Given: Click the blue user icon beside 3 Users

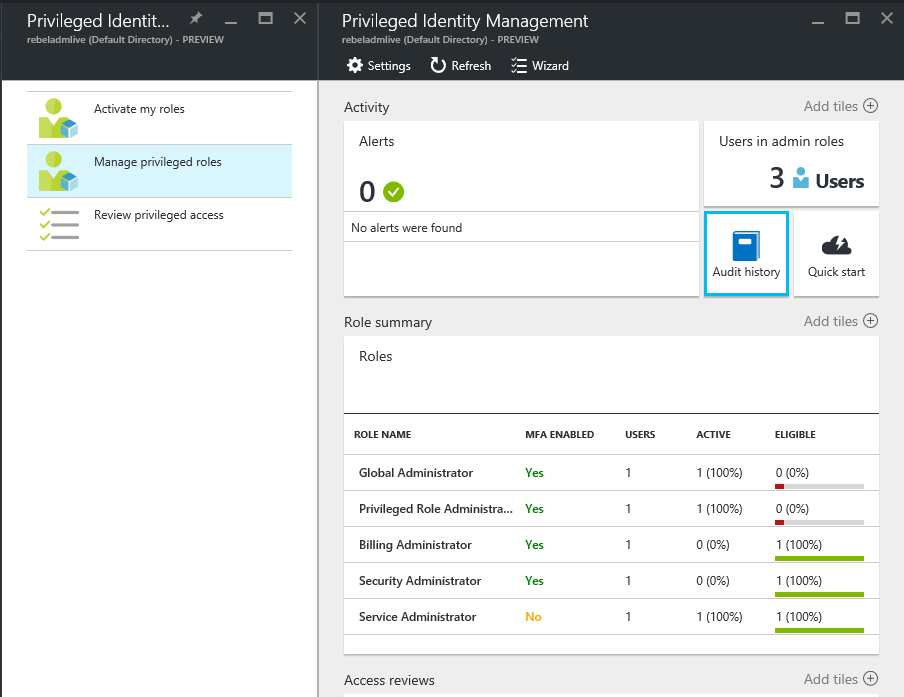Looking at the screenshot, I should (801, 178).
